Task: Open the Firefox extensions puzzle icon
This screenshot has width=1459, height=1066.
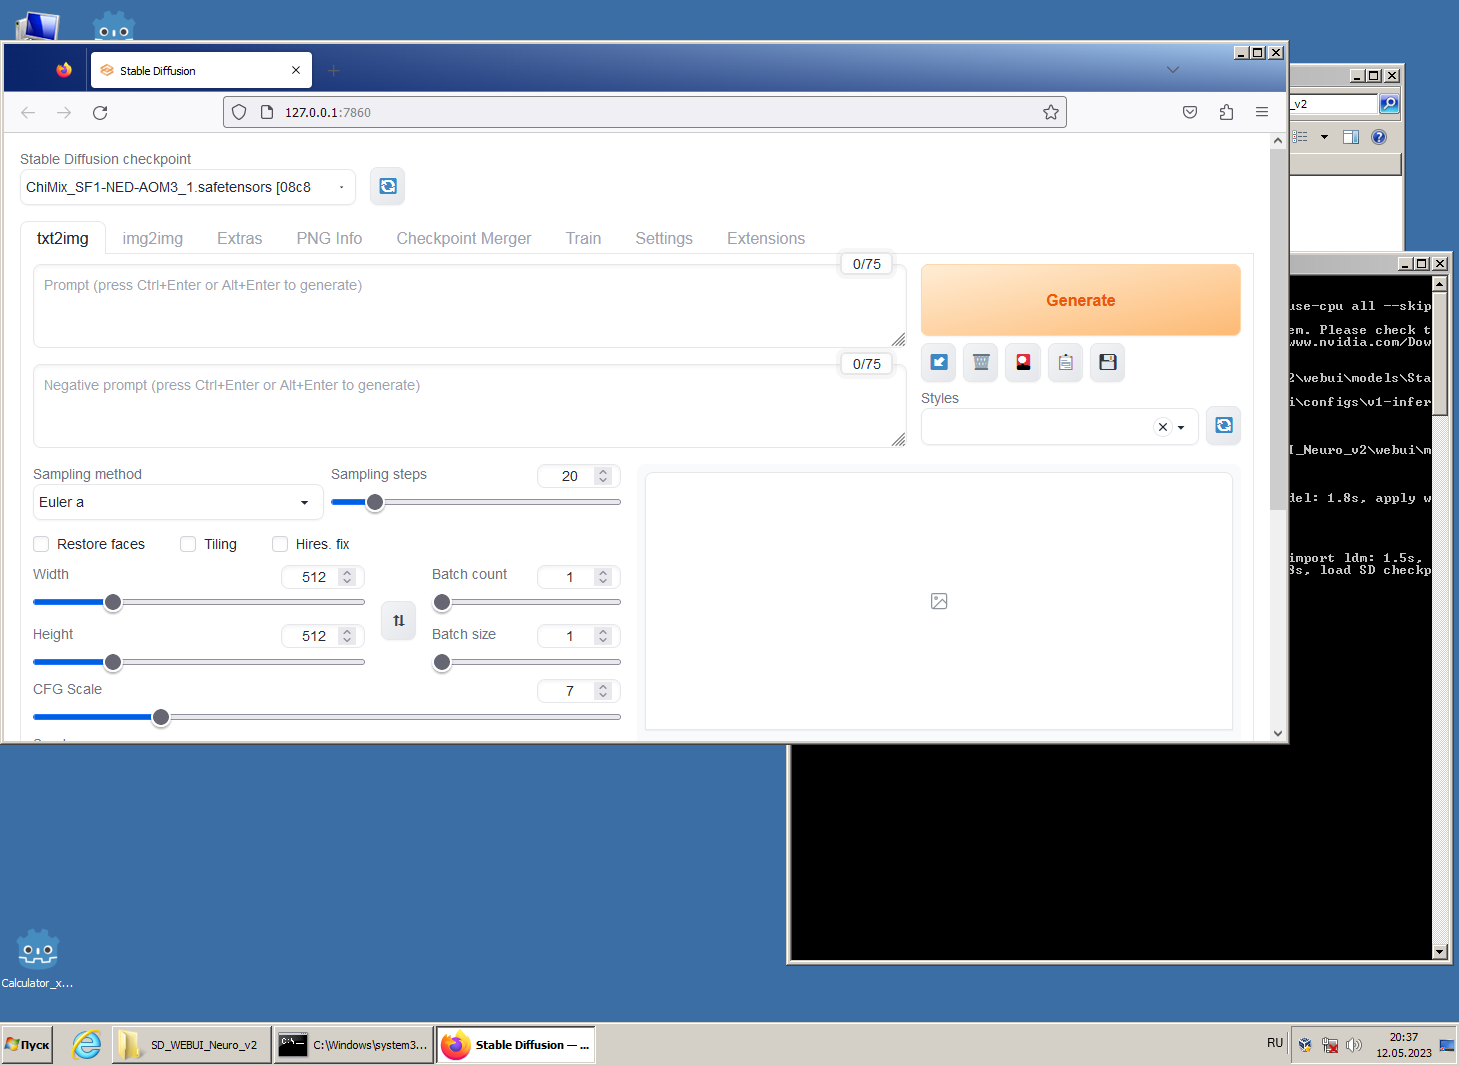Action: pyautogui.click(x=1226, y=112)
